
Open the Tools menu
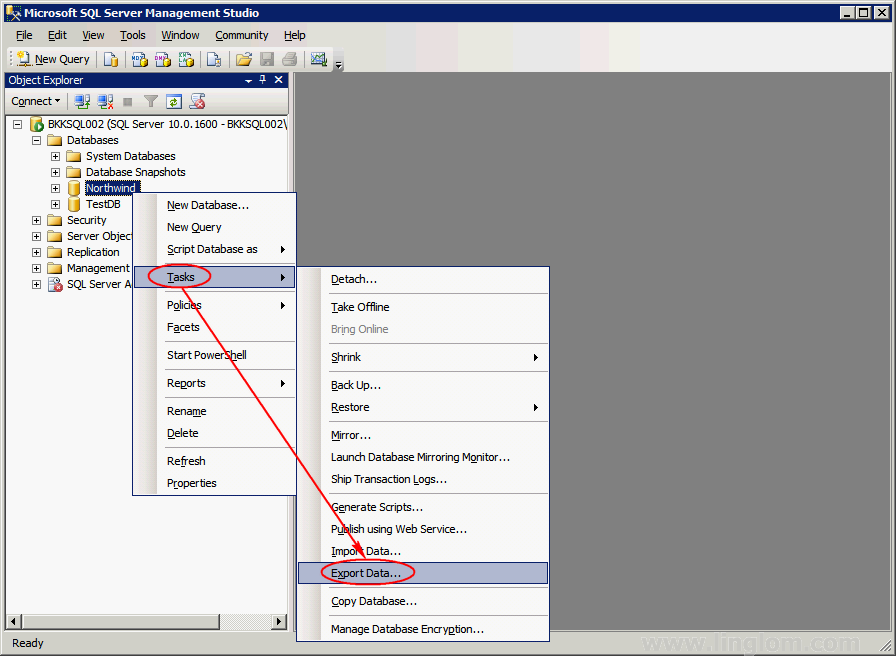tap(133, 35)
